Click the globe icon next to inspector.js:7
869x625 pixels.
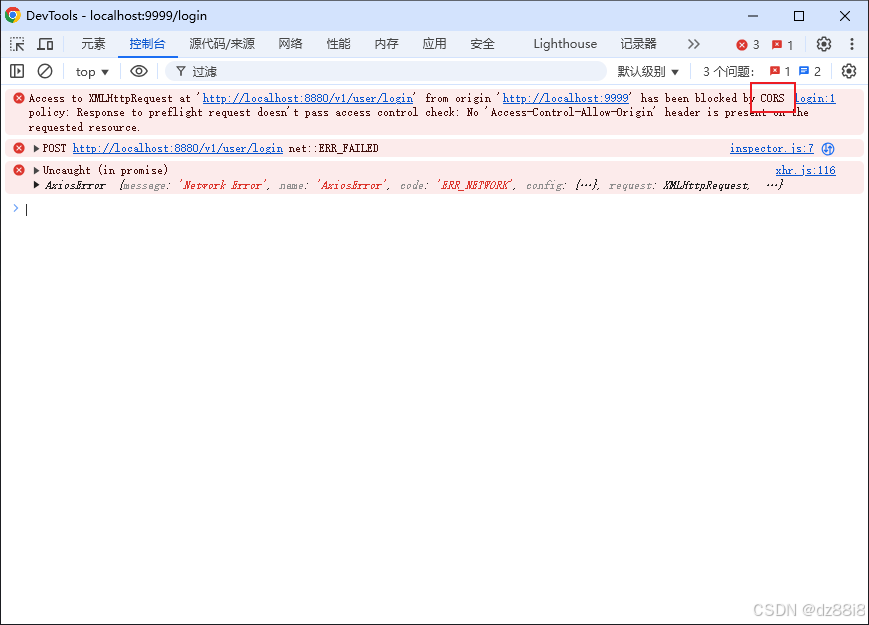coord(826,148)
